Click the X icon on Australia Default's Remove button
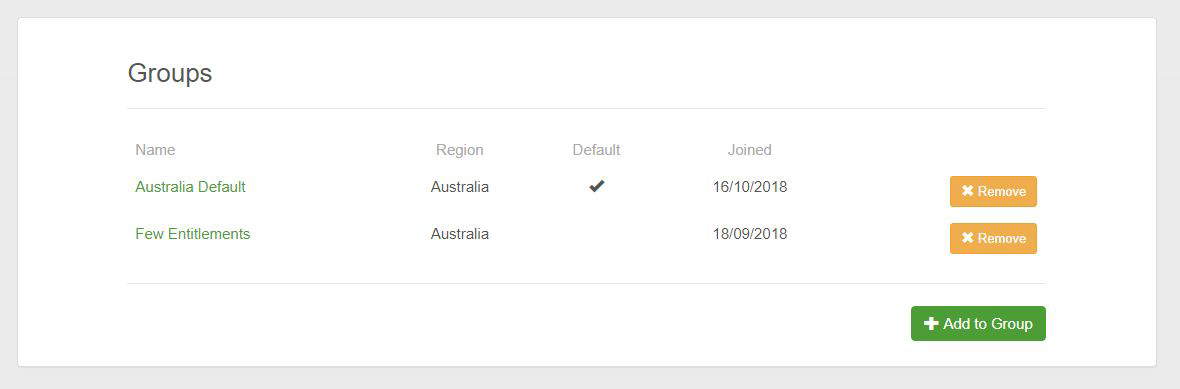The image size is (1180, 389). [x=968, y=191]
